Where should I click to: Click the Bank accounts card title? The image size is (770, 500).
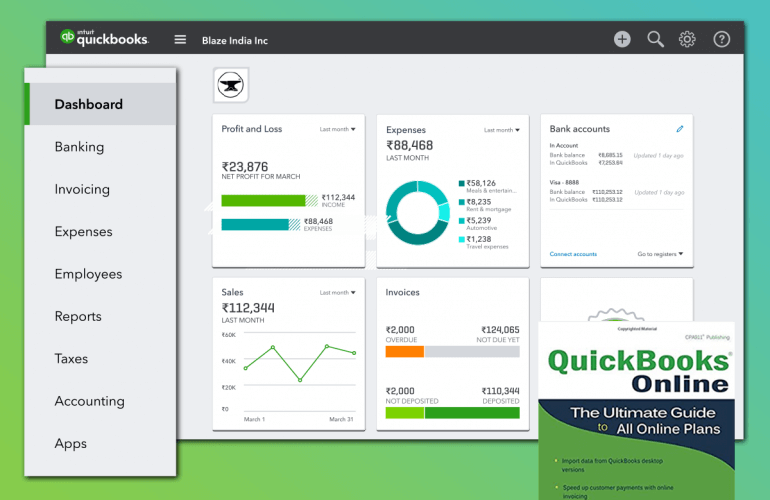579,129
